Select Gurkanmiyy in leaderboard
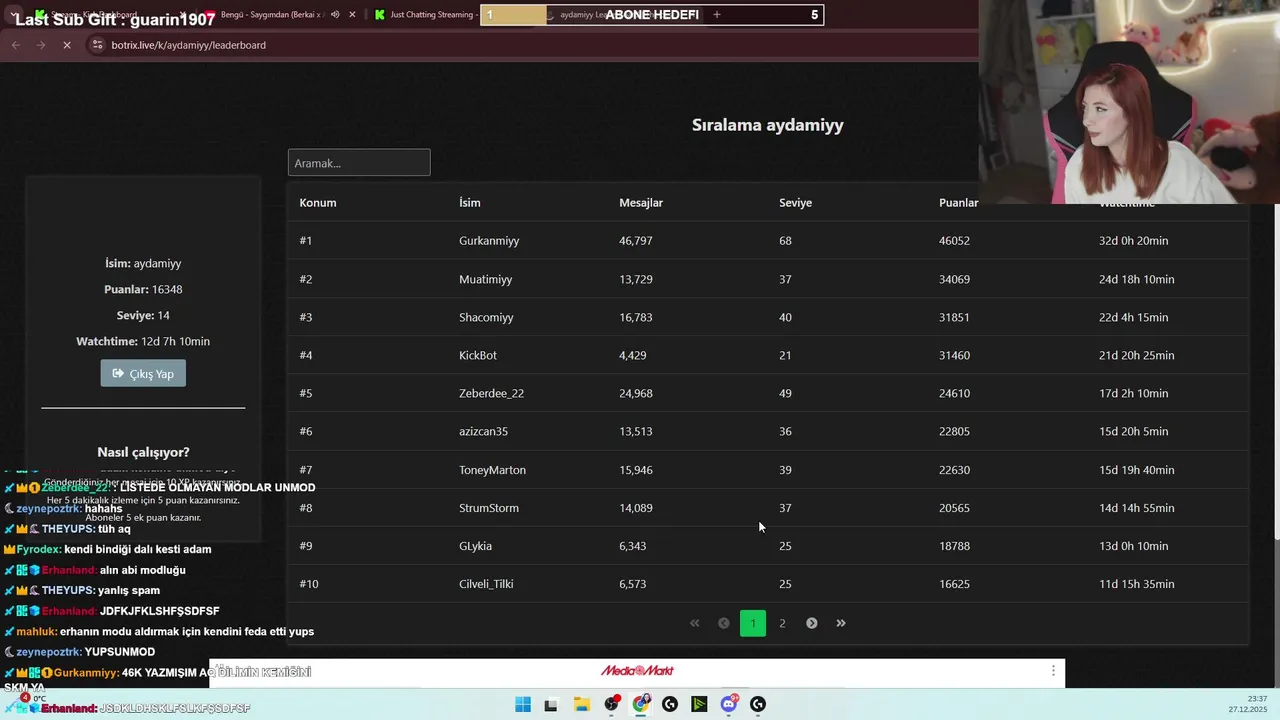 point(489,241)
